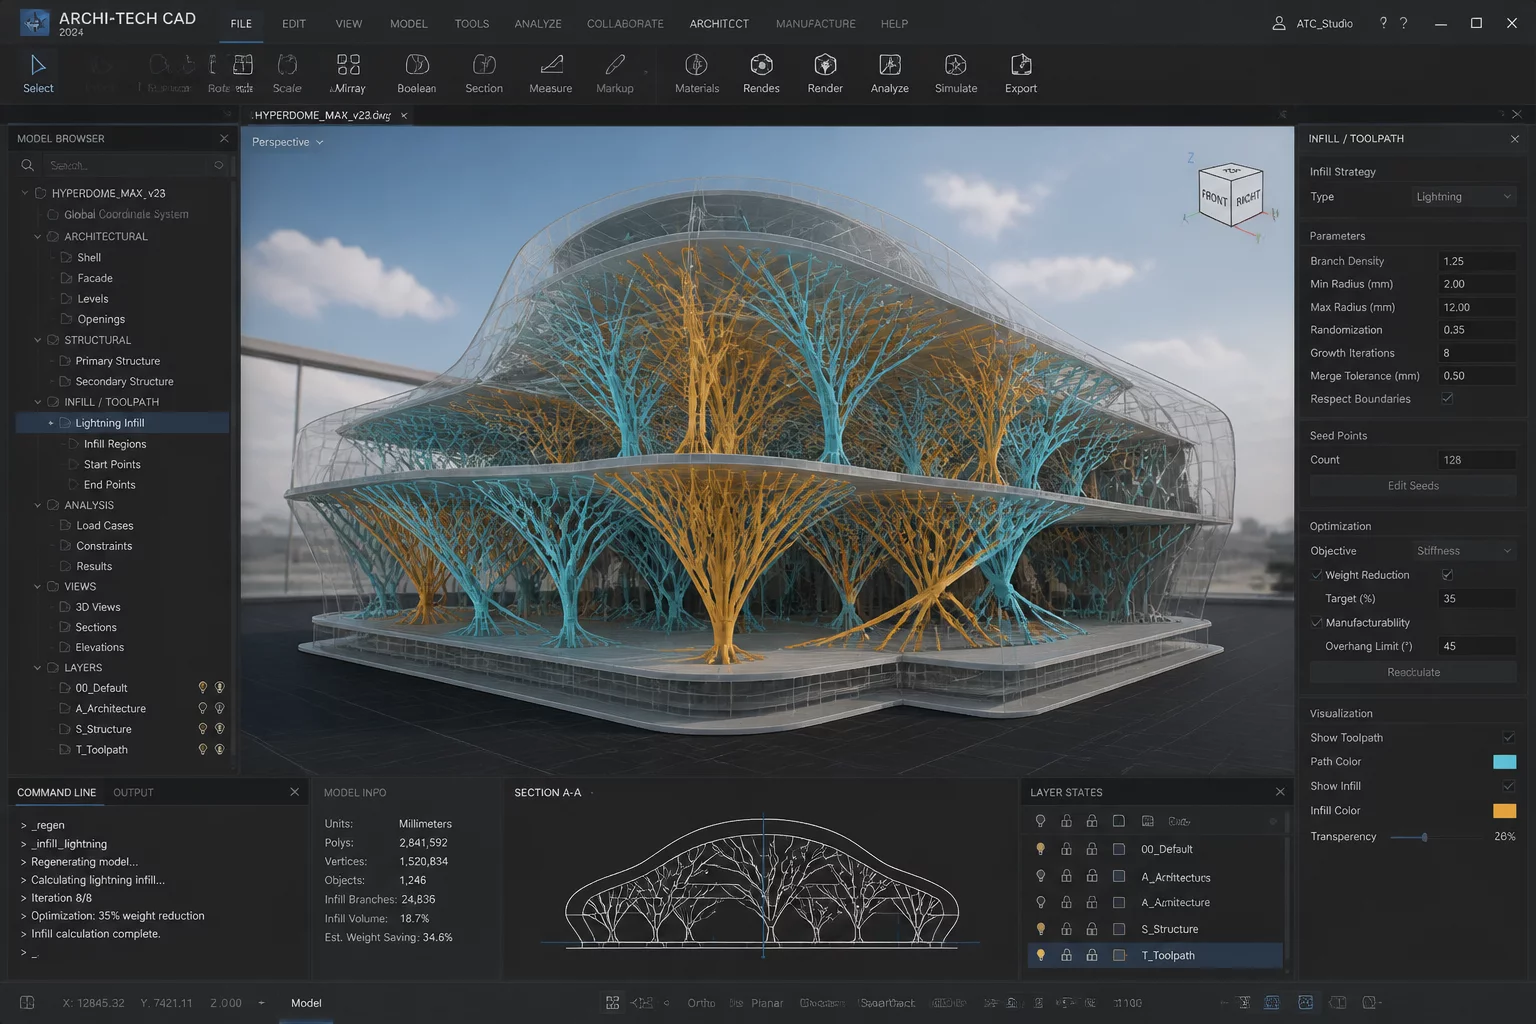Open the Perspective view dropdown

tap(288, 142)
